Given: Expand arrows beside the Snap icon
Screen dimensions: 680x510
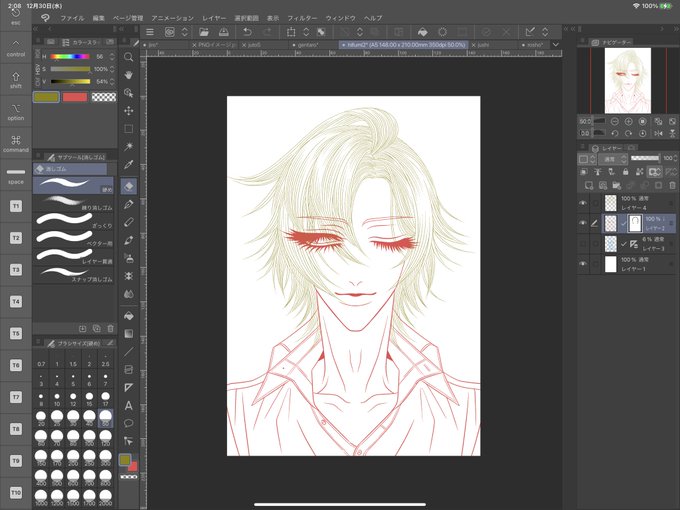Looking at the screenshot, I should click(545, 32).
